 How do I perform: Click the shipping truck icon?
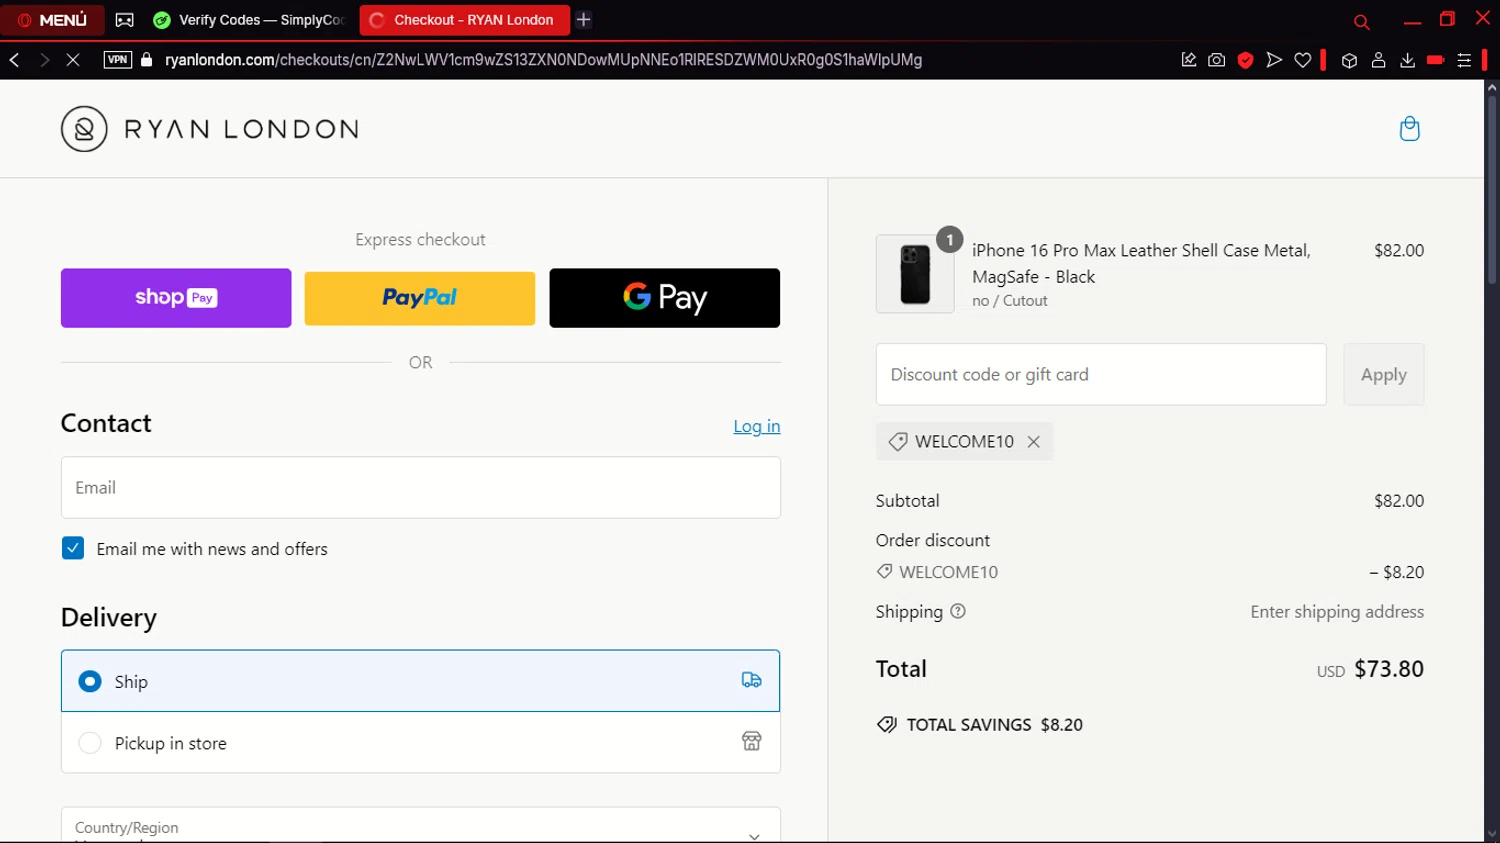tap(751, 680)
